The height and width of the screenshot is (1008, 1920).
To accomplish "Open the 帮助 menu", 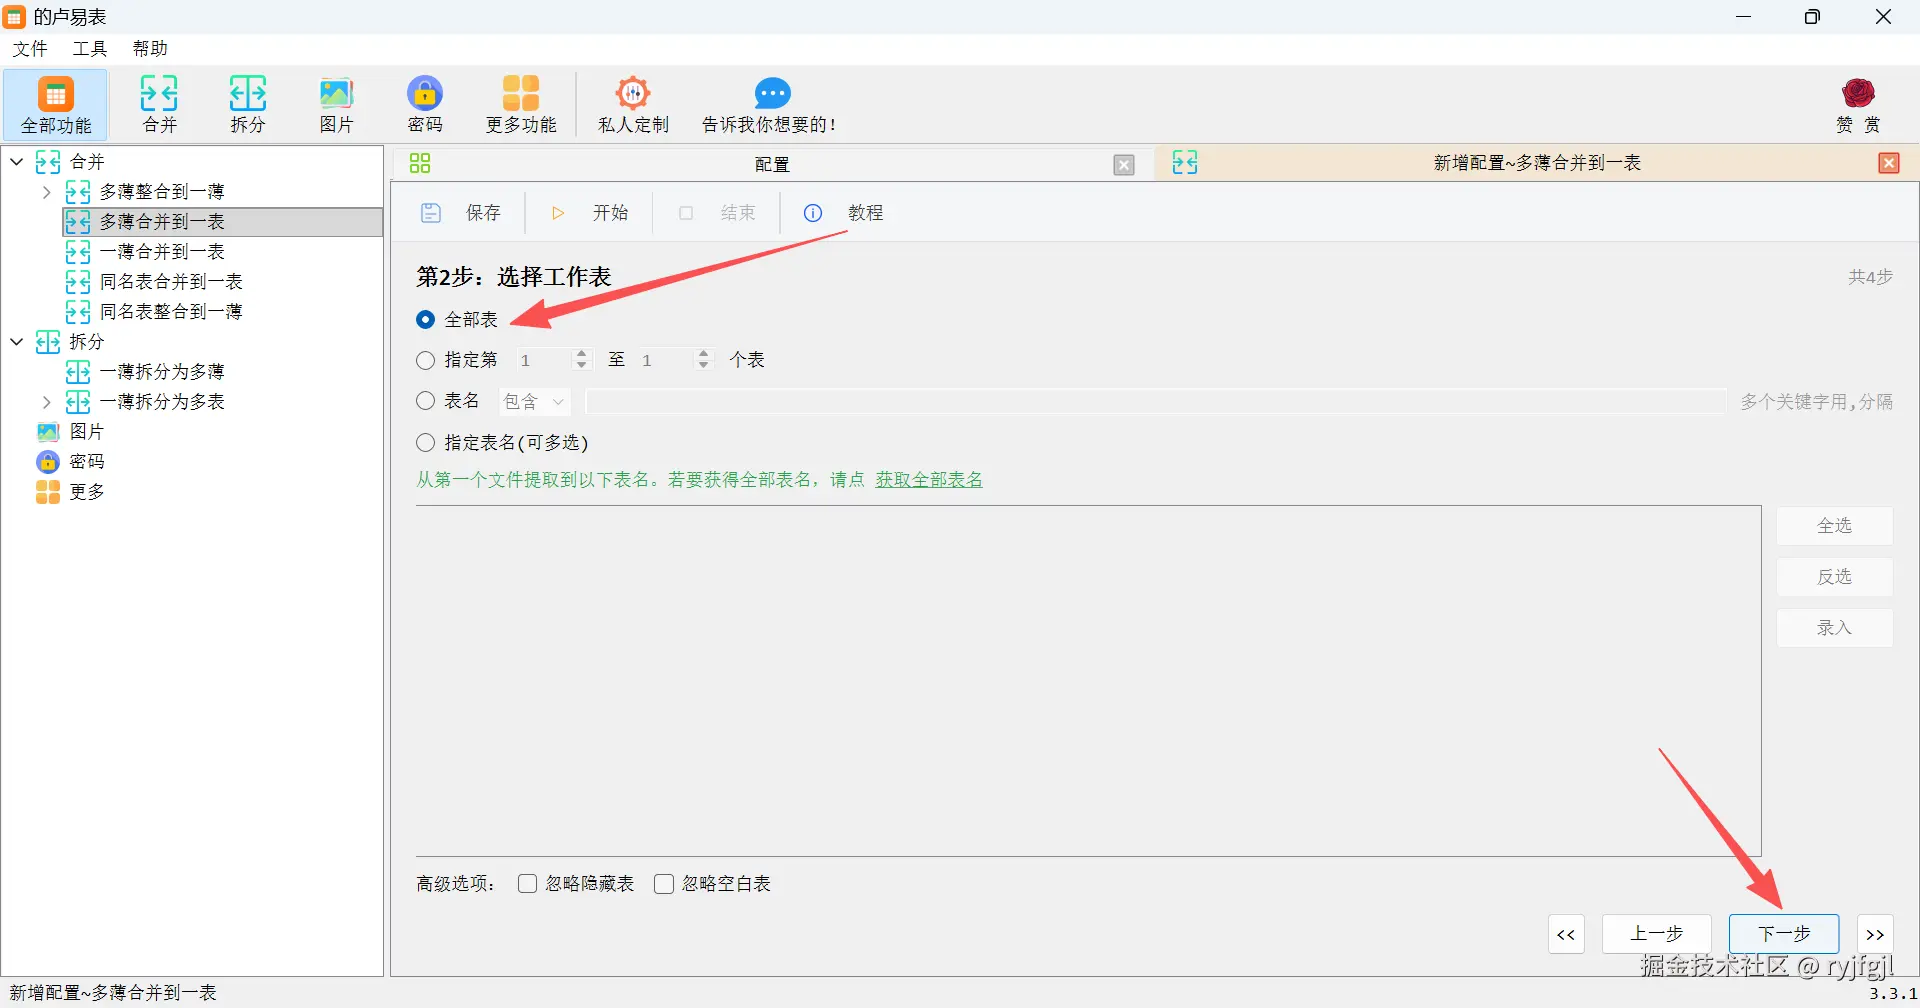I will tap(150, 49).
